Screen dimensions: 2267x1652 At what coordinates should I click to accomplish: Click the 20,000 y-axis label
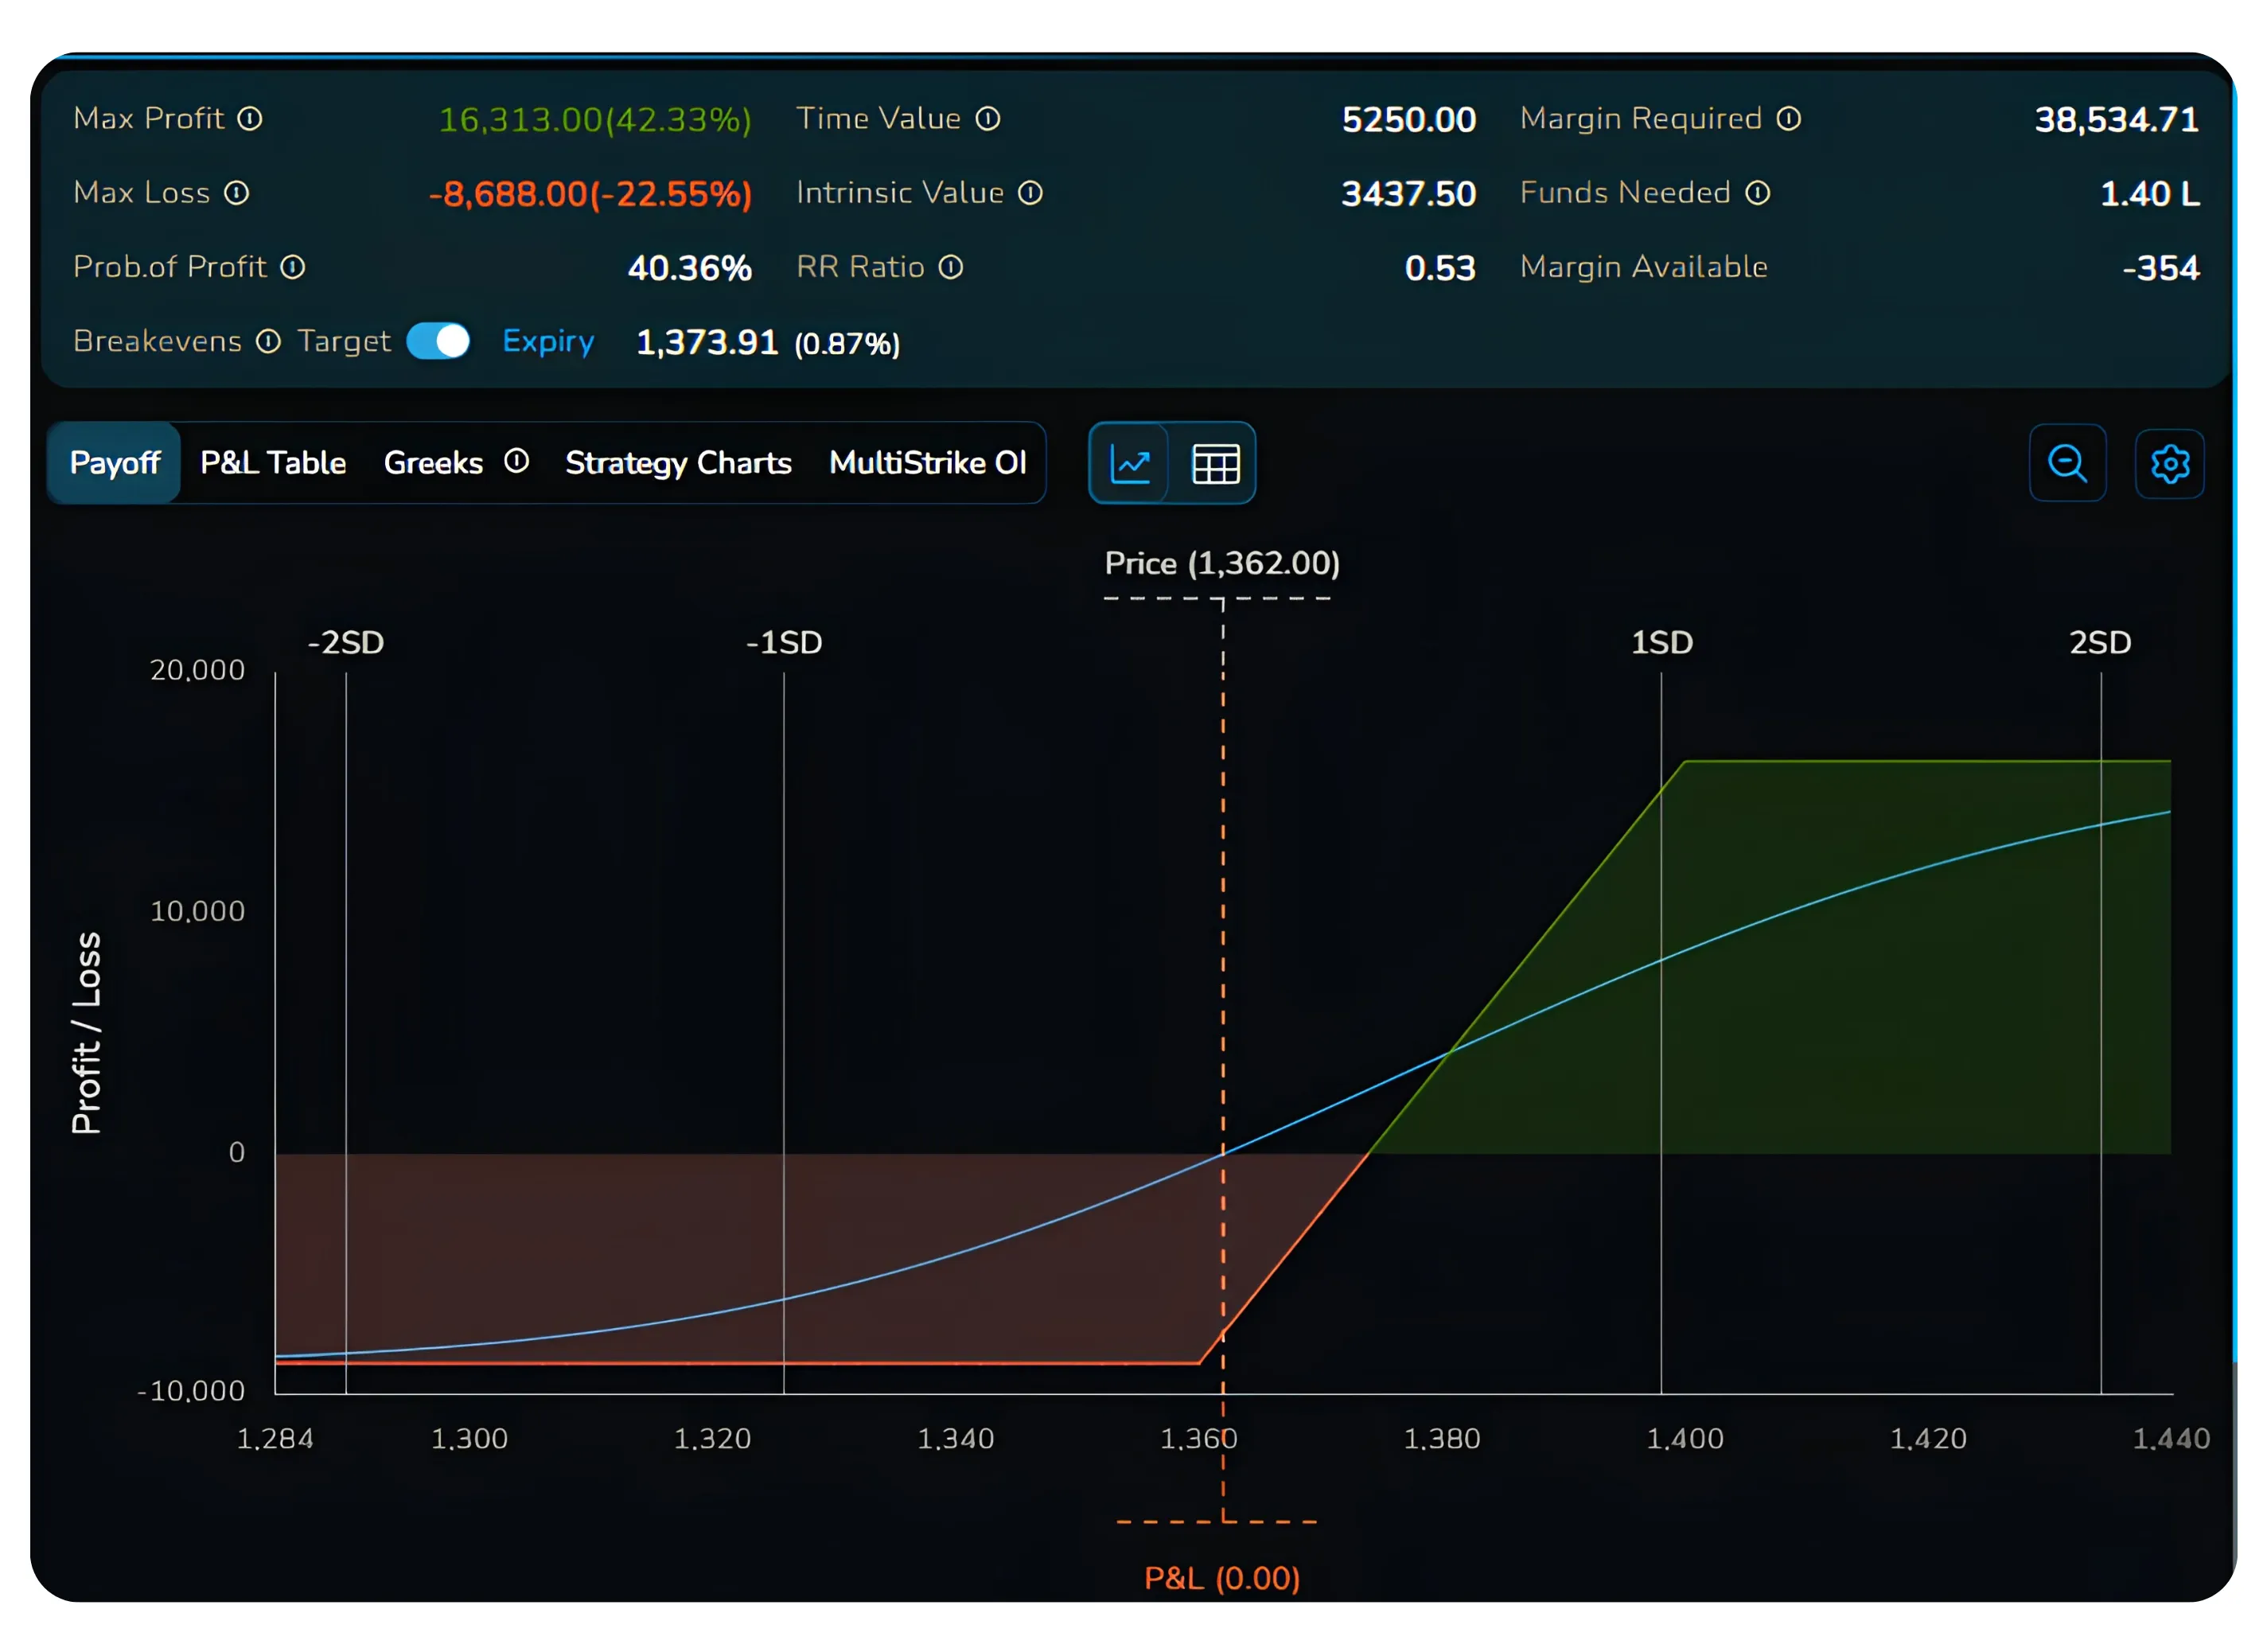(197, 670)
